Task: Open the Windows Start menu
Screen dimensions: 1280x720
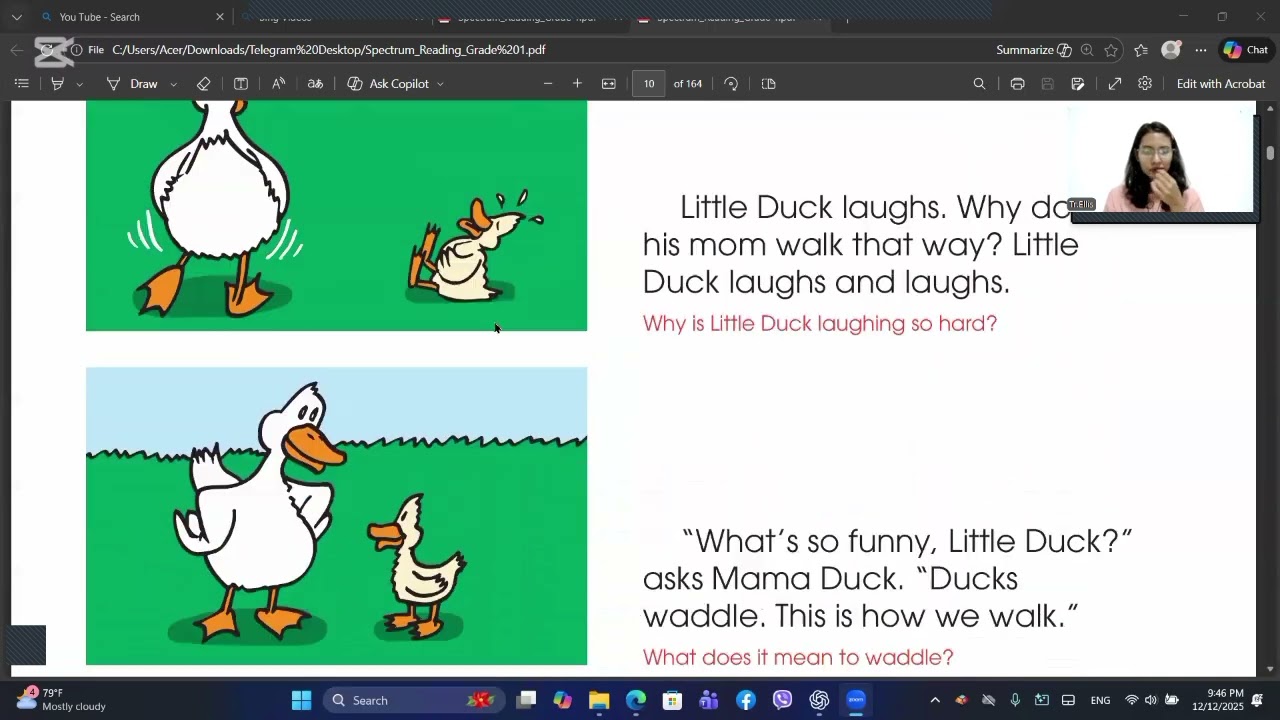Action: [x=301, y=700]
